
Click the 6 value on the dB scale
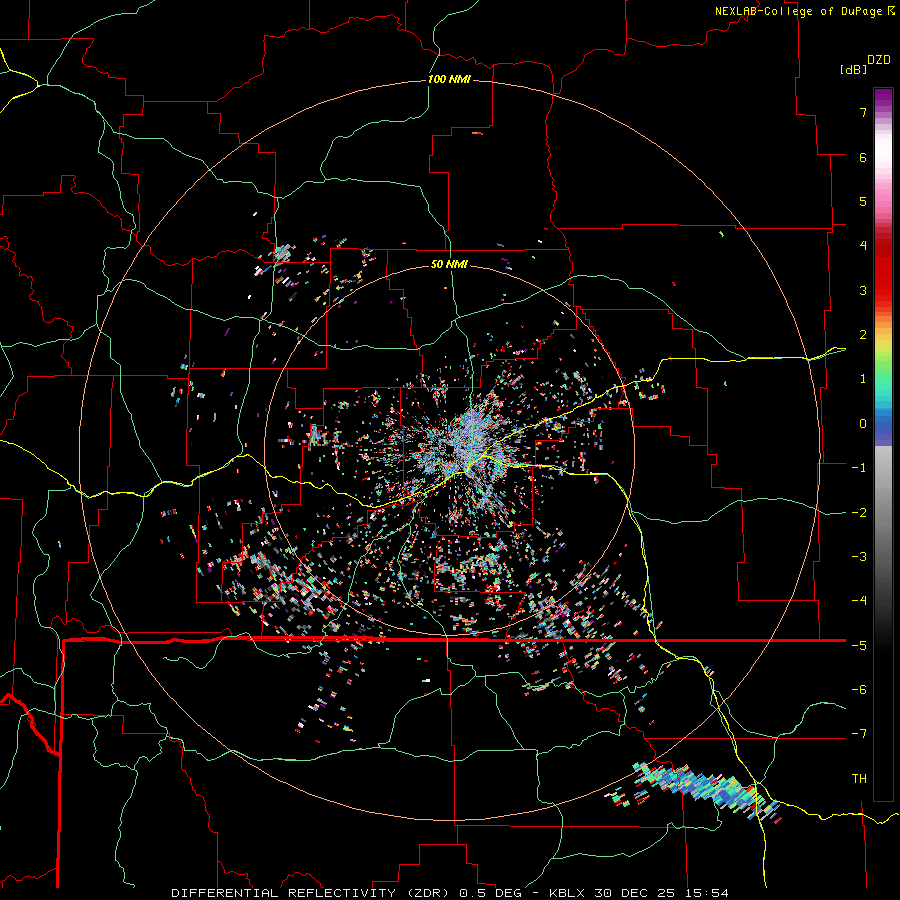point(862,157)
